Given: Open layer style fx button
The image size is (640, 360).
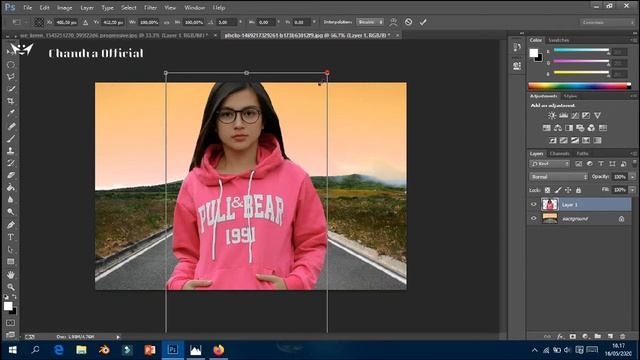Looking at the screenshot, I should tap(560, 336).
